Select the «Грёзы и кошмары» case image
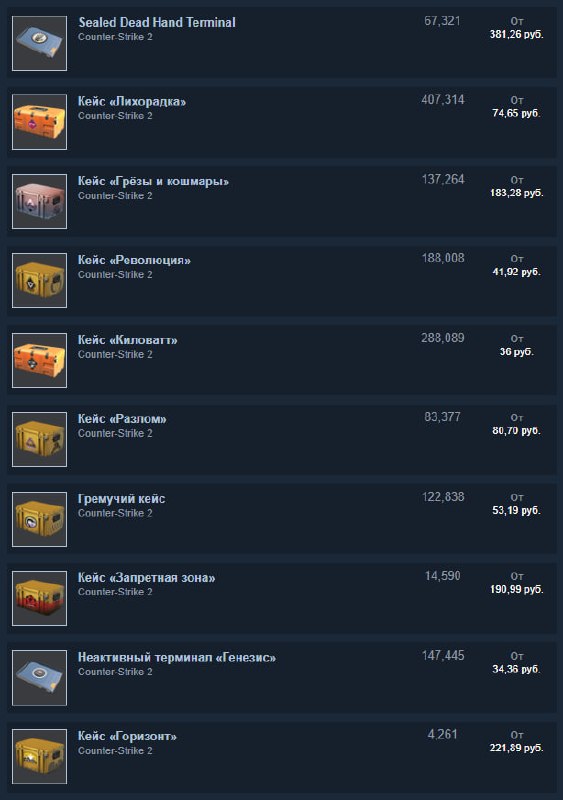This screenshot has height=800, width=563. (39, 202)
